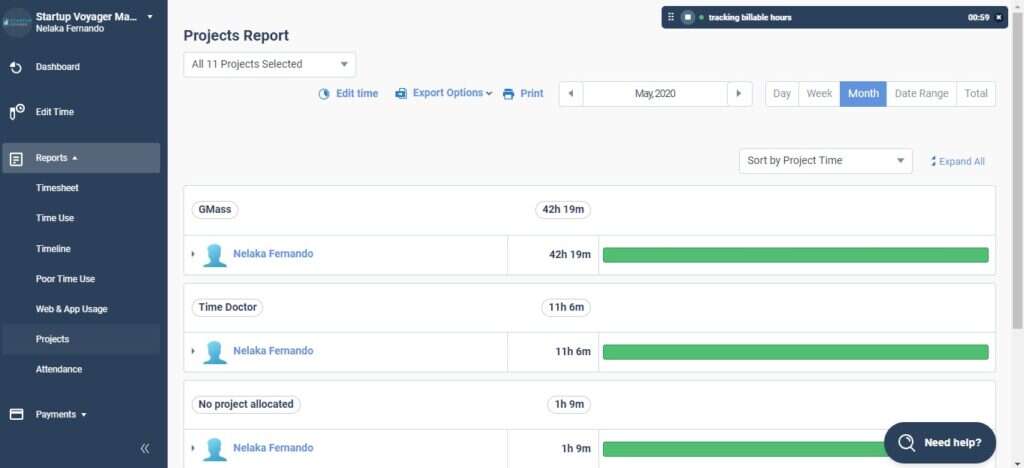Click the 1h 9m total badge

(x=569, y=405)
